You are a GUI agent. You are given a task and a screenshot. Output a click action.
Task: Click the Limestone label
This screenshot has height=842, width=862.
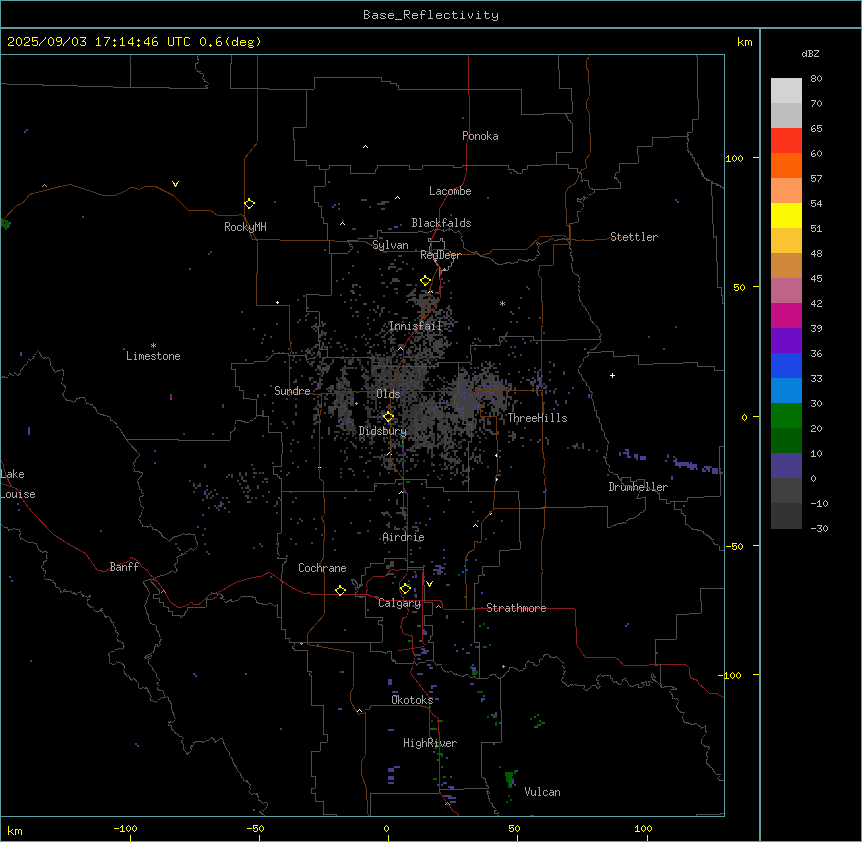click(153, 356)
